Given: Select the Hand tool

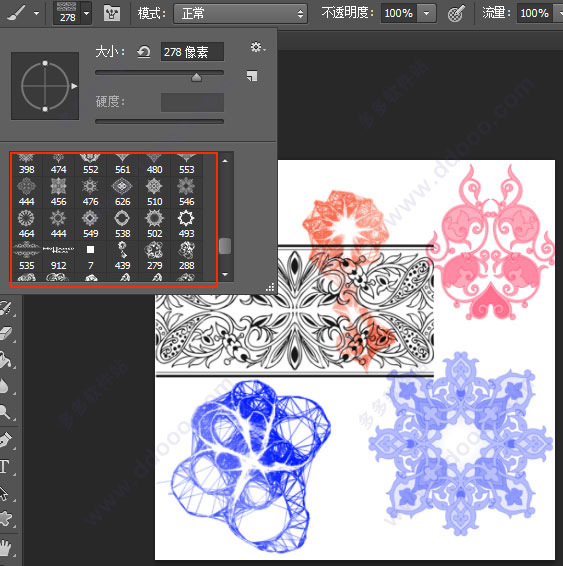Looking at the screenshot, I should point(5,547).
